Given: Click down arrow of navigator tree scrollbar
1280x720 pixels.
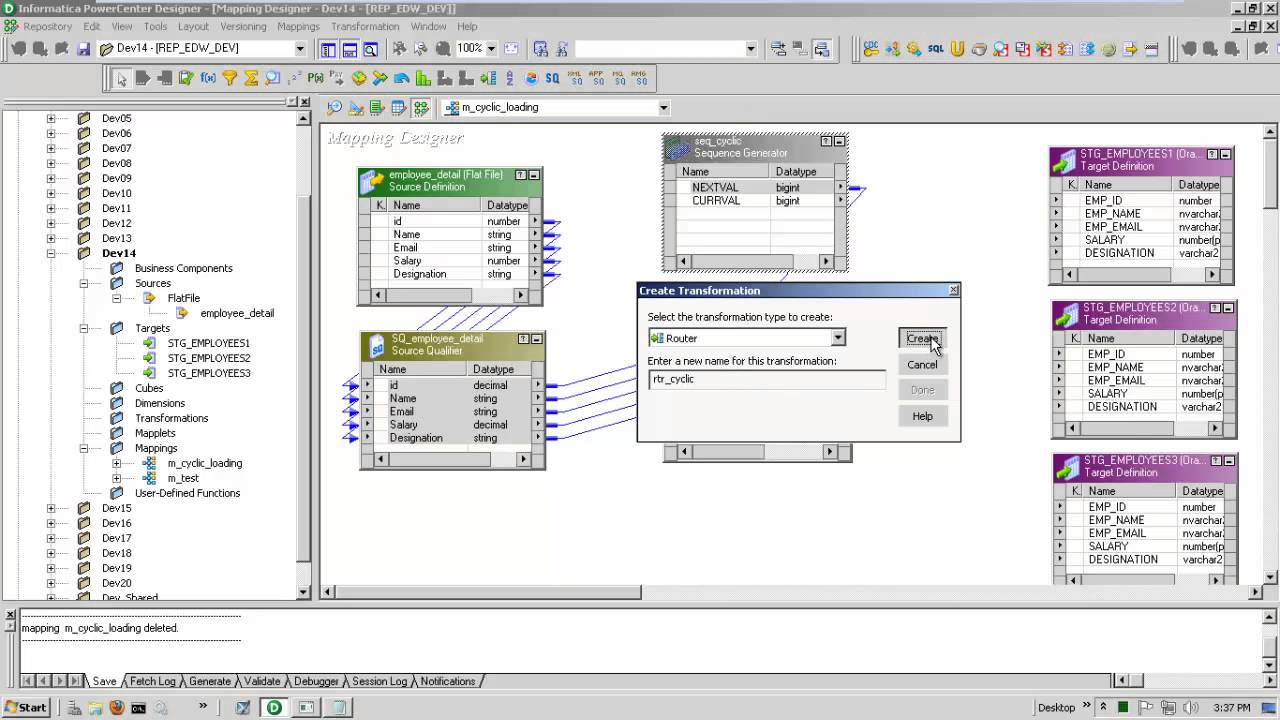Looking at the screenshot, I should (304, 592).
